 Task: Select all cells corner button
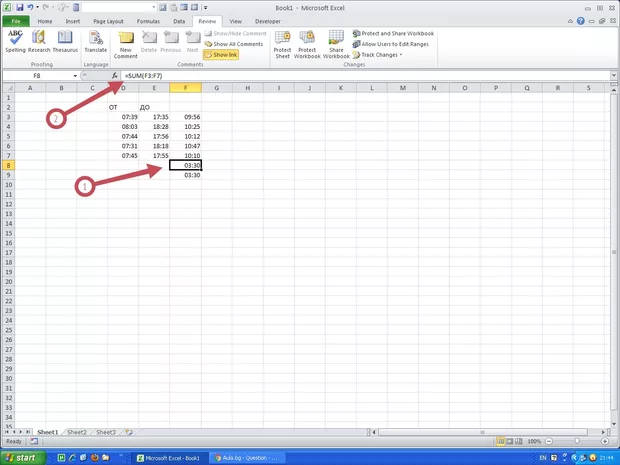pyautogui.click(x=8, y=88)
